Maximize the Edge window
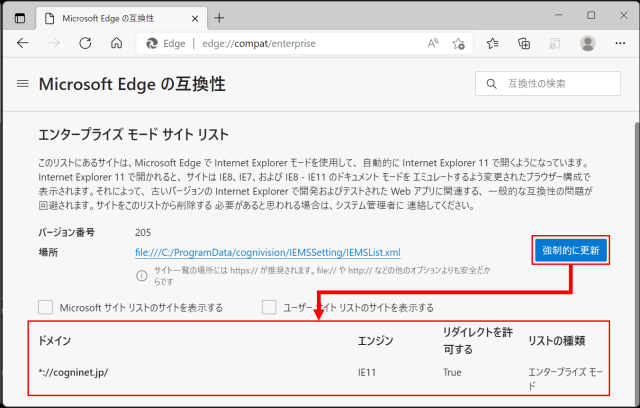The height and width of the screenshot is (408, 640). point(591,15)
